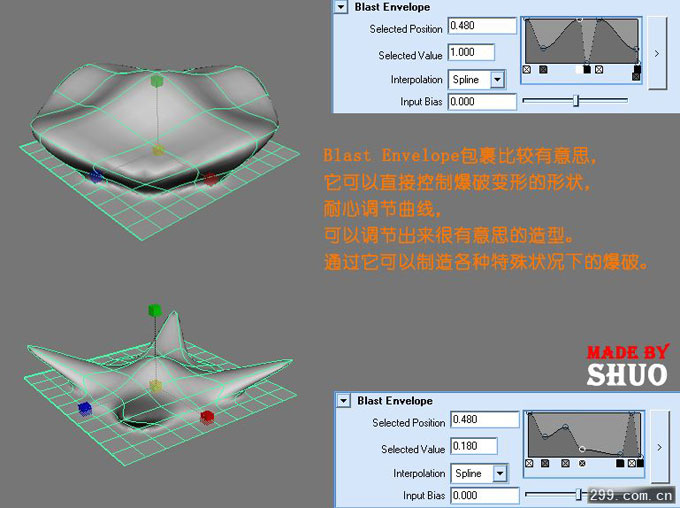Select red manipulator handle in upper viewport
The height and width of the screenshot is (508, 680).
pyautogui.click(x=210, y=179)
